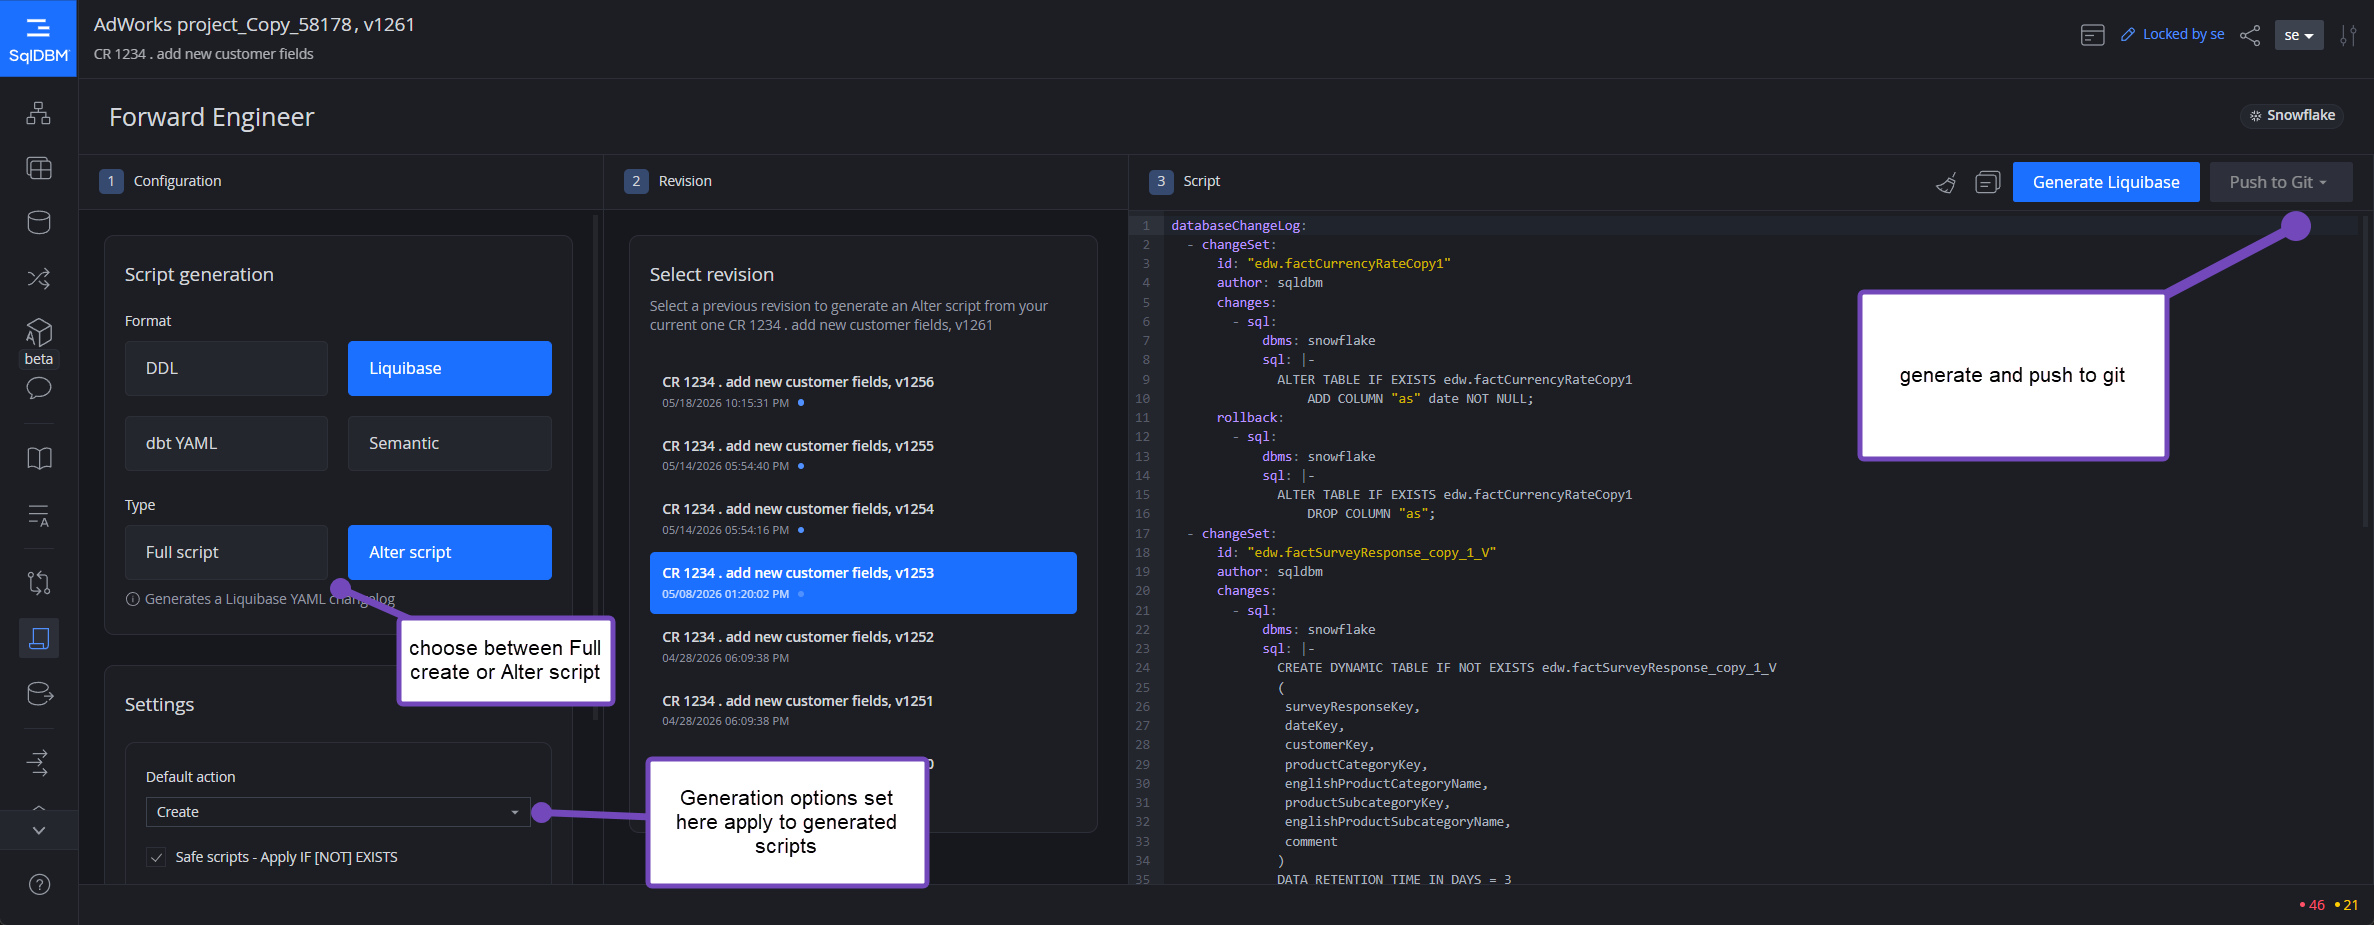Open the comments speech-bubble icon
2374x925 pixels.
[38, 388]
